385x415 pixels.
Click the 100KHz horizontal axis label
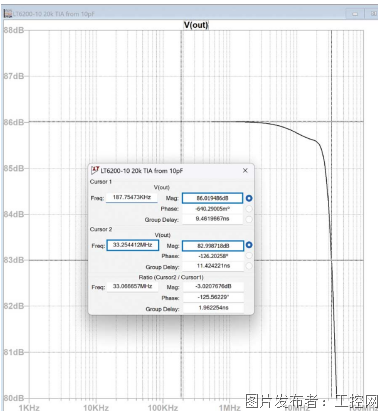[x=163, y=408]
